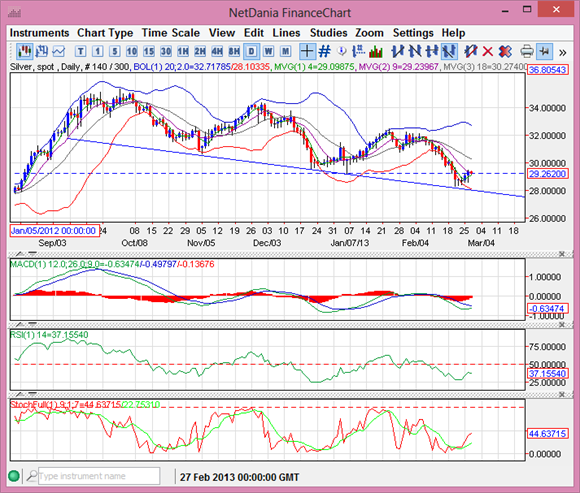Image resolution: width=580 pixels, height=493 pixels.
Task: Select the rising trend line tool
Action: 398,51
